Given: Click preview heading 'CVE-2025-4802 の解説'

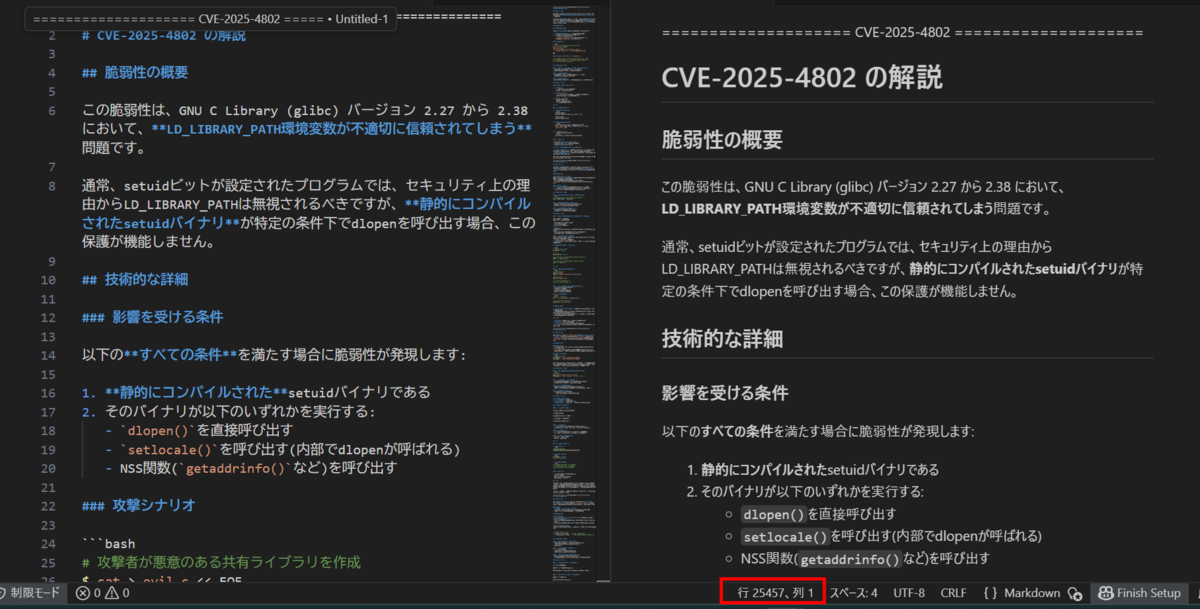Looking at the screenshot, I should click(x=801, y=78).
